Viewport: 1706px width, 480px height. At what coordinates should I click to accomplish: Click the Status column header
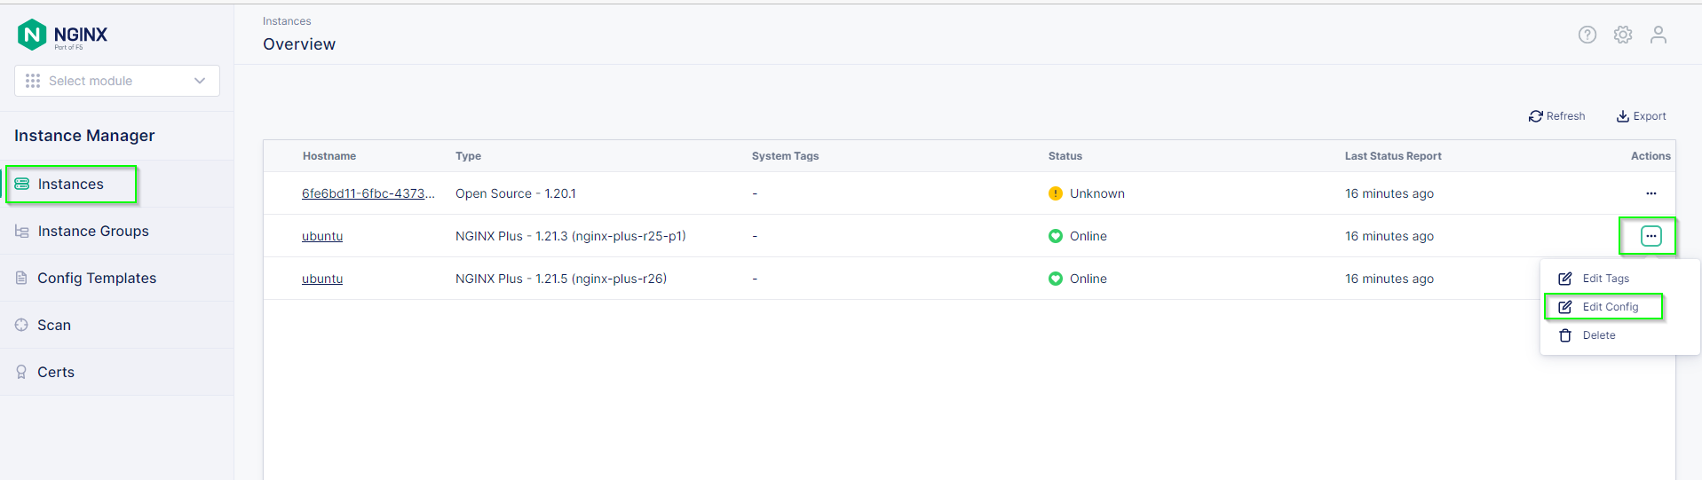pos(1065,156)
